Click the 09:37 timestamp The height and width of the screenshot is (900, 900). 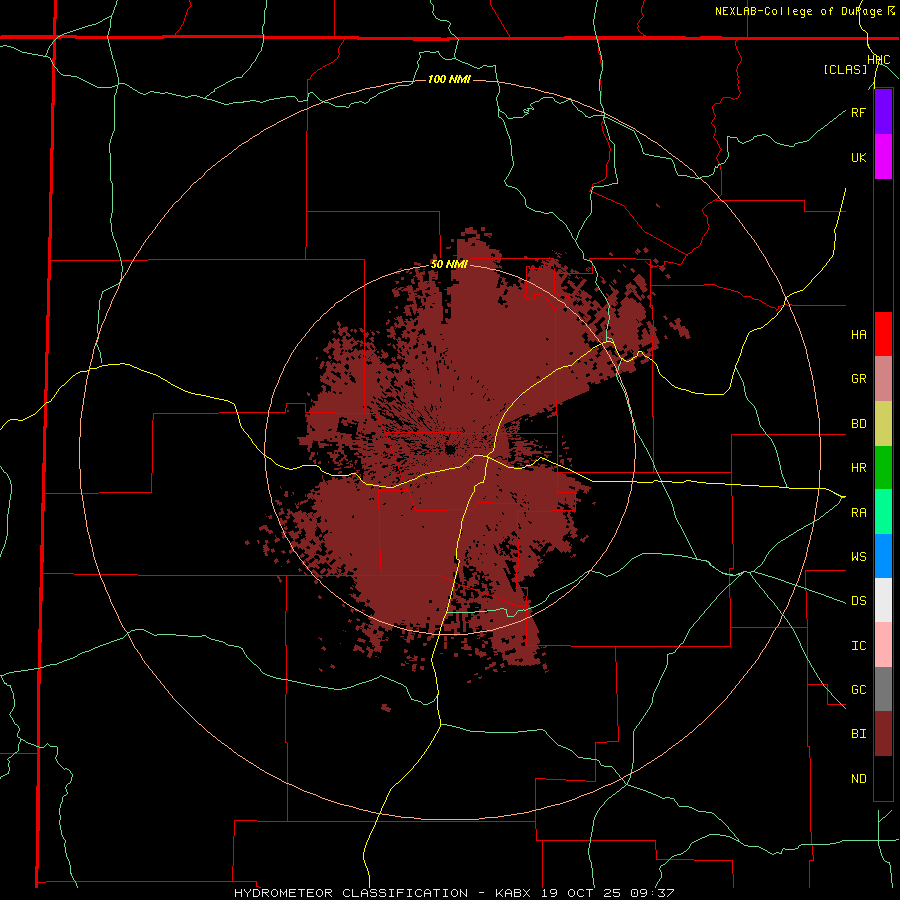[651, 893]
